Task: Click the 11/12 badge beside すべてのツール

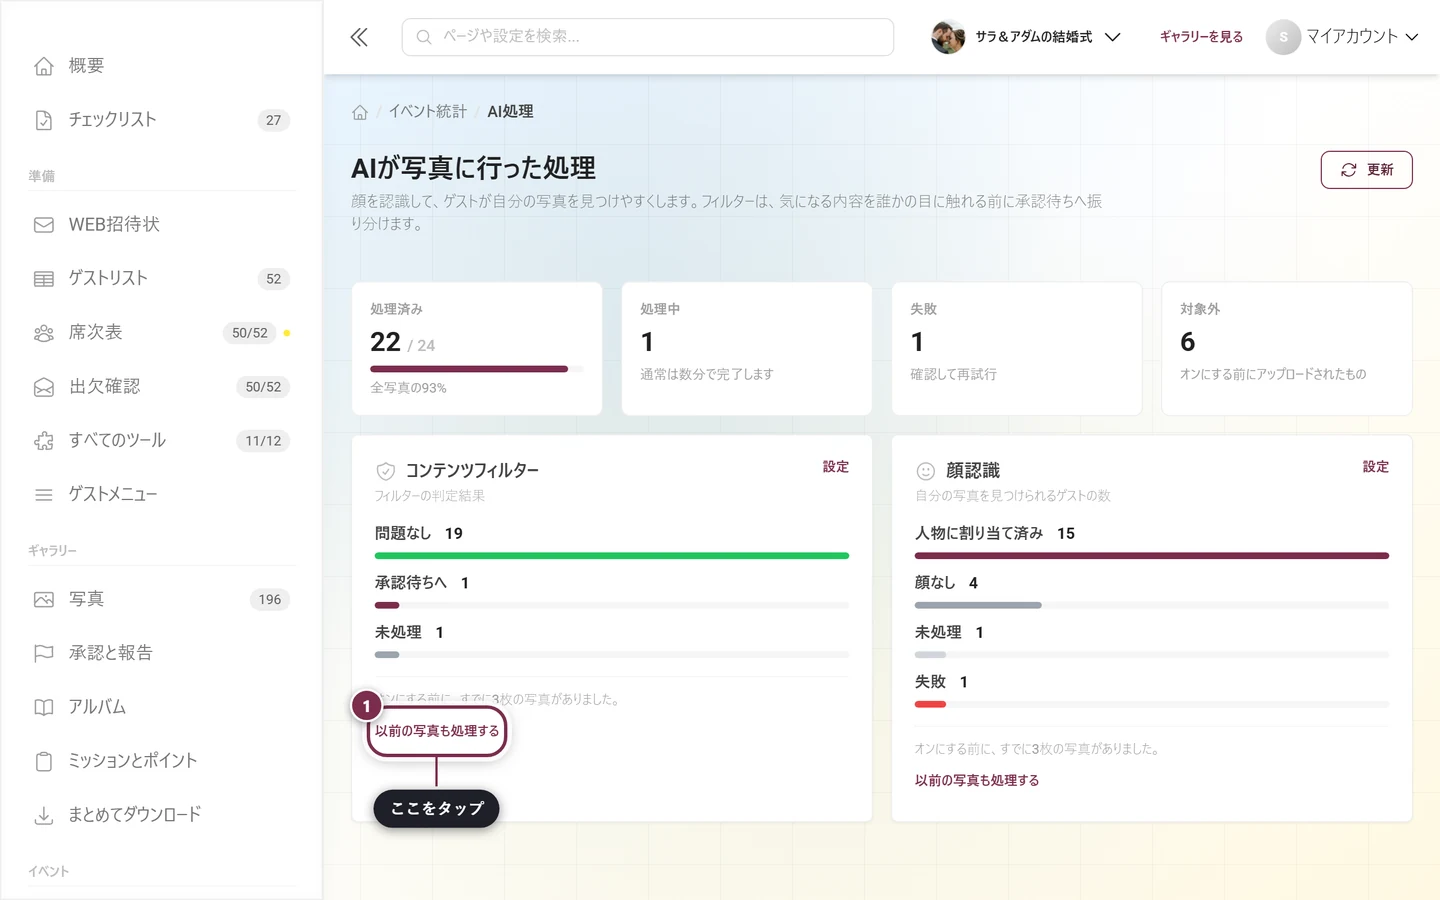Action: (263, 441)
